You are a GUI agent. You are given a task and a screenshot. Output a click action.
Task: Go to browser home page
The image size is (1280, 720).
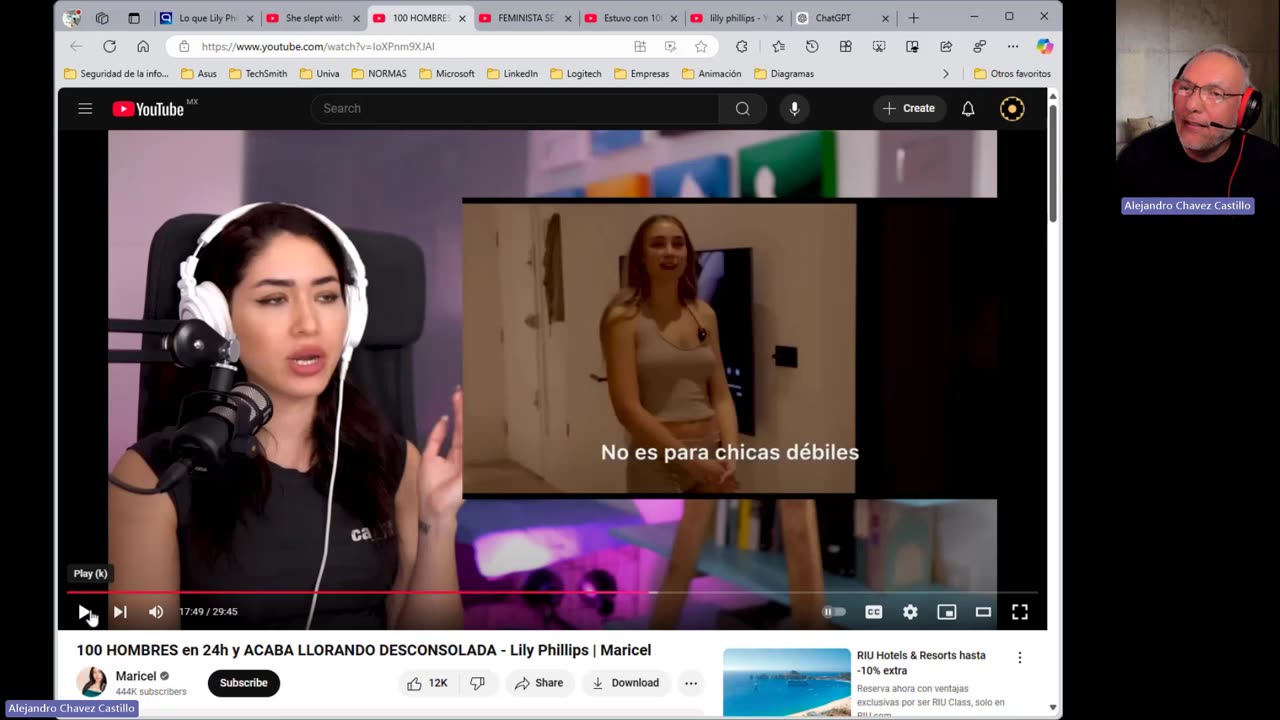143,46
